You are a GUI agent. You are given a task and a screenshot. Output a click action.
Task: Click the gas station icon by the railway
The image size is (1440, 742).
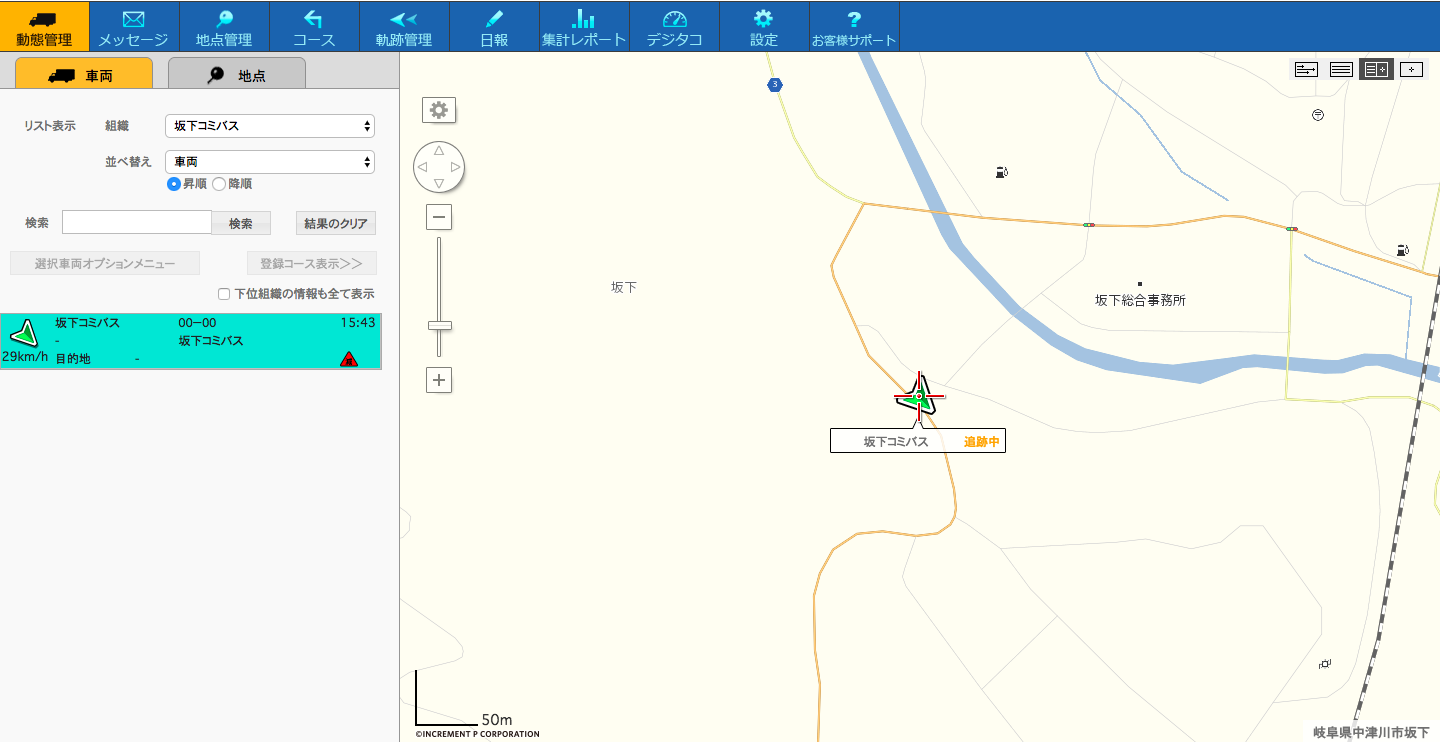pos(1403,249)
